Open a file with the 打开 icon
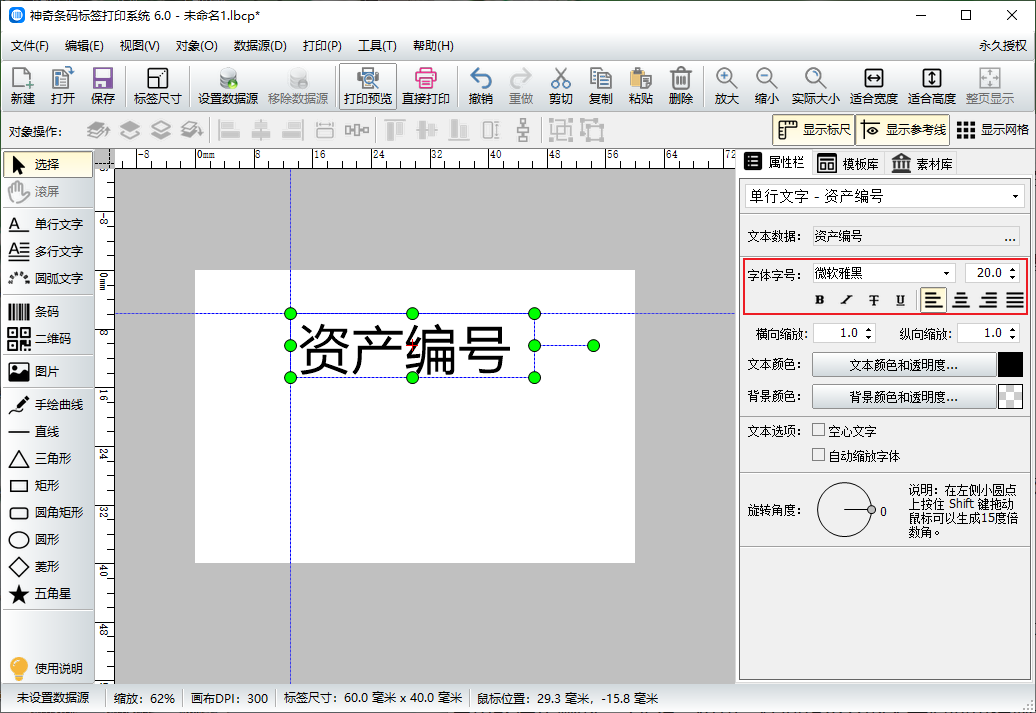The image size is (1036, 713). [x=63, y=86]
